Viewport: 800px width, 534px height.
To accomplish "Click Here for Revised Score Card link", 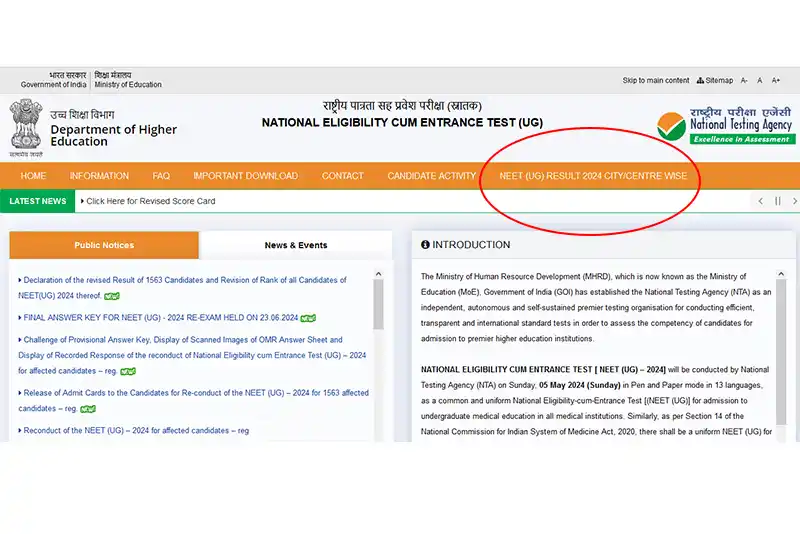I will [151, 201].
